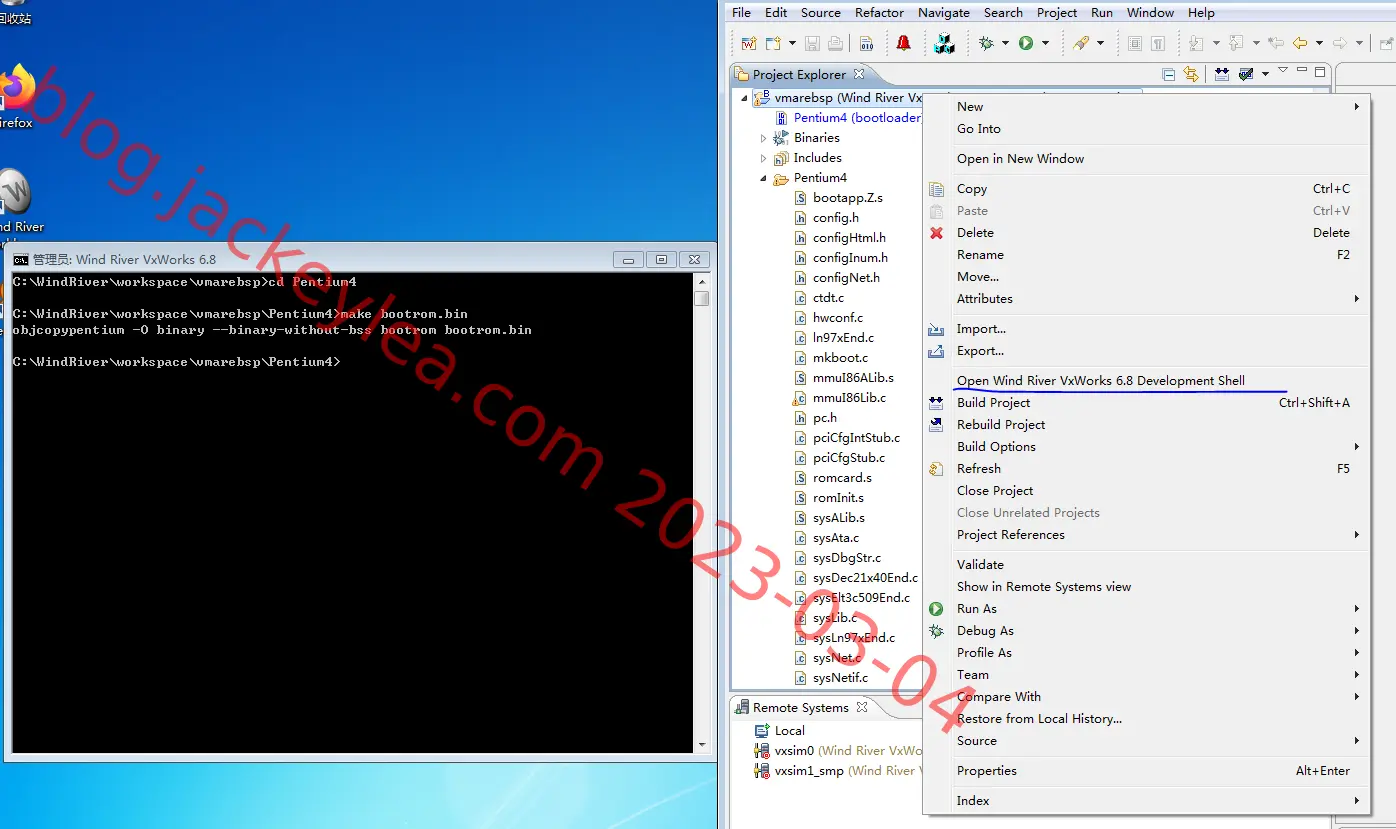Collapse the Pentium4 folder node
This screenshot has height=829, width=1396.
(x=763, y=178)
